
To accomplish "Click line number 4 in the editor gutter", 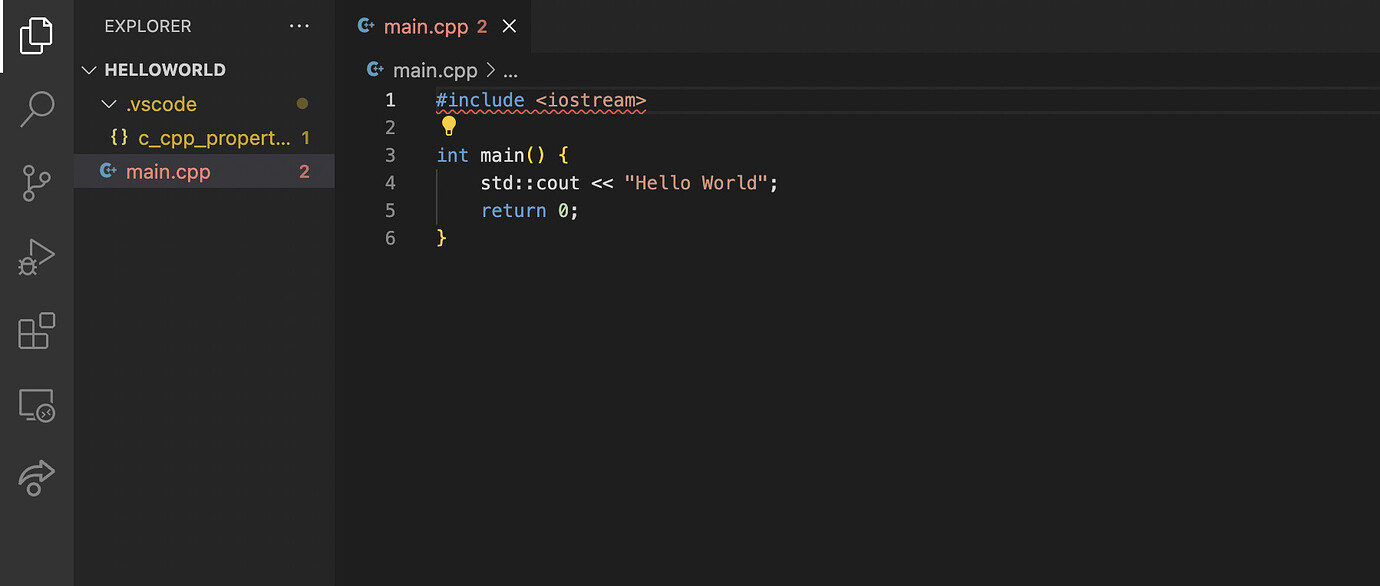I will 390,182.
